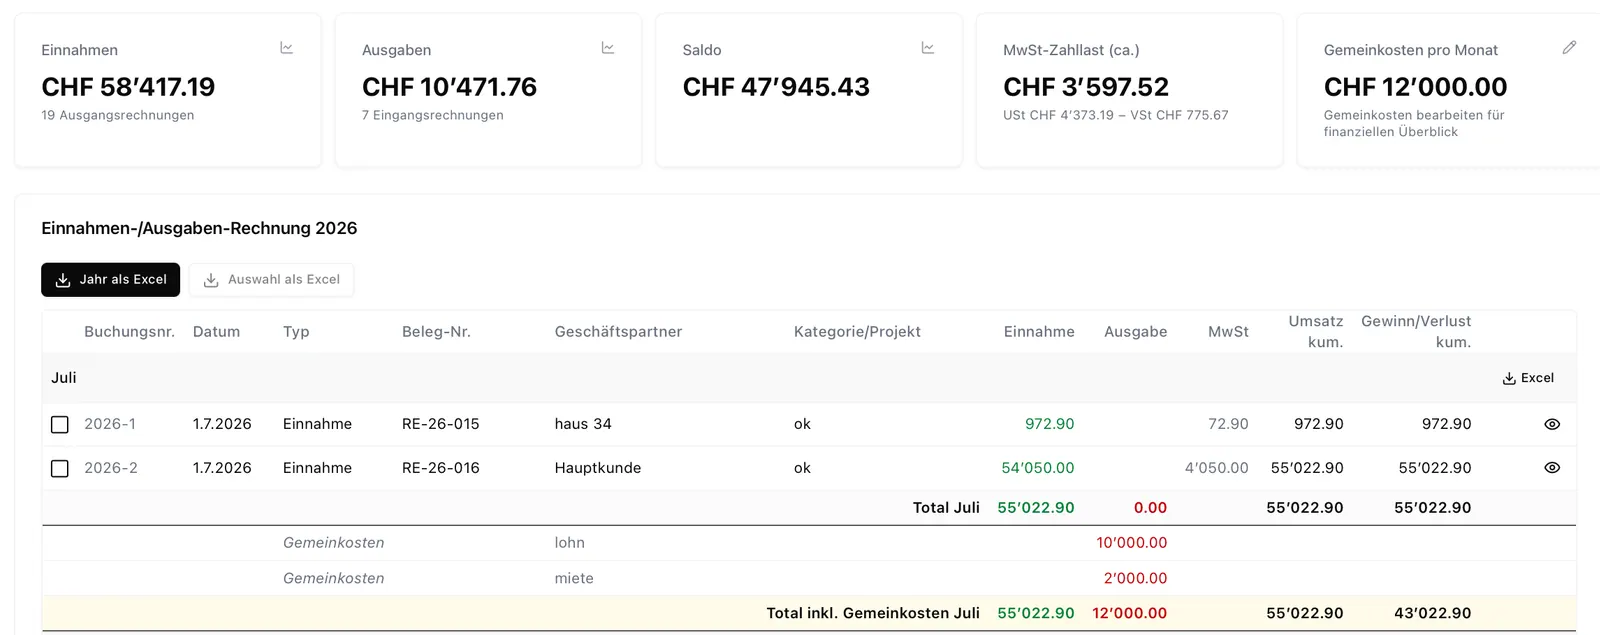Click booking number 2026-2
This screenshot has width=1600, height=635.
111,468
